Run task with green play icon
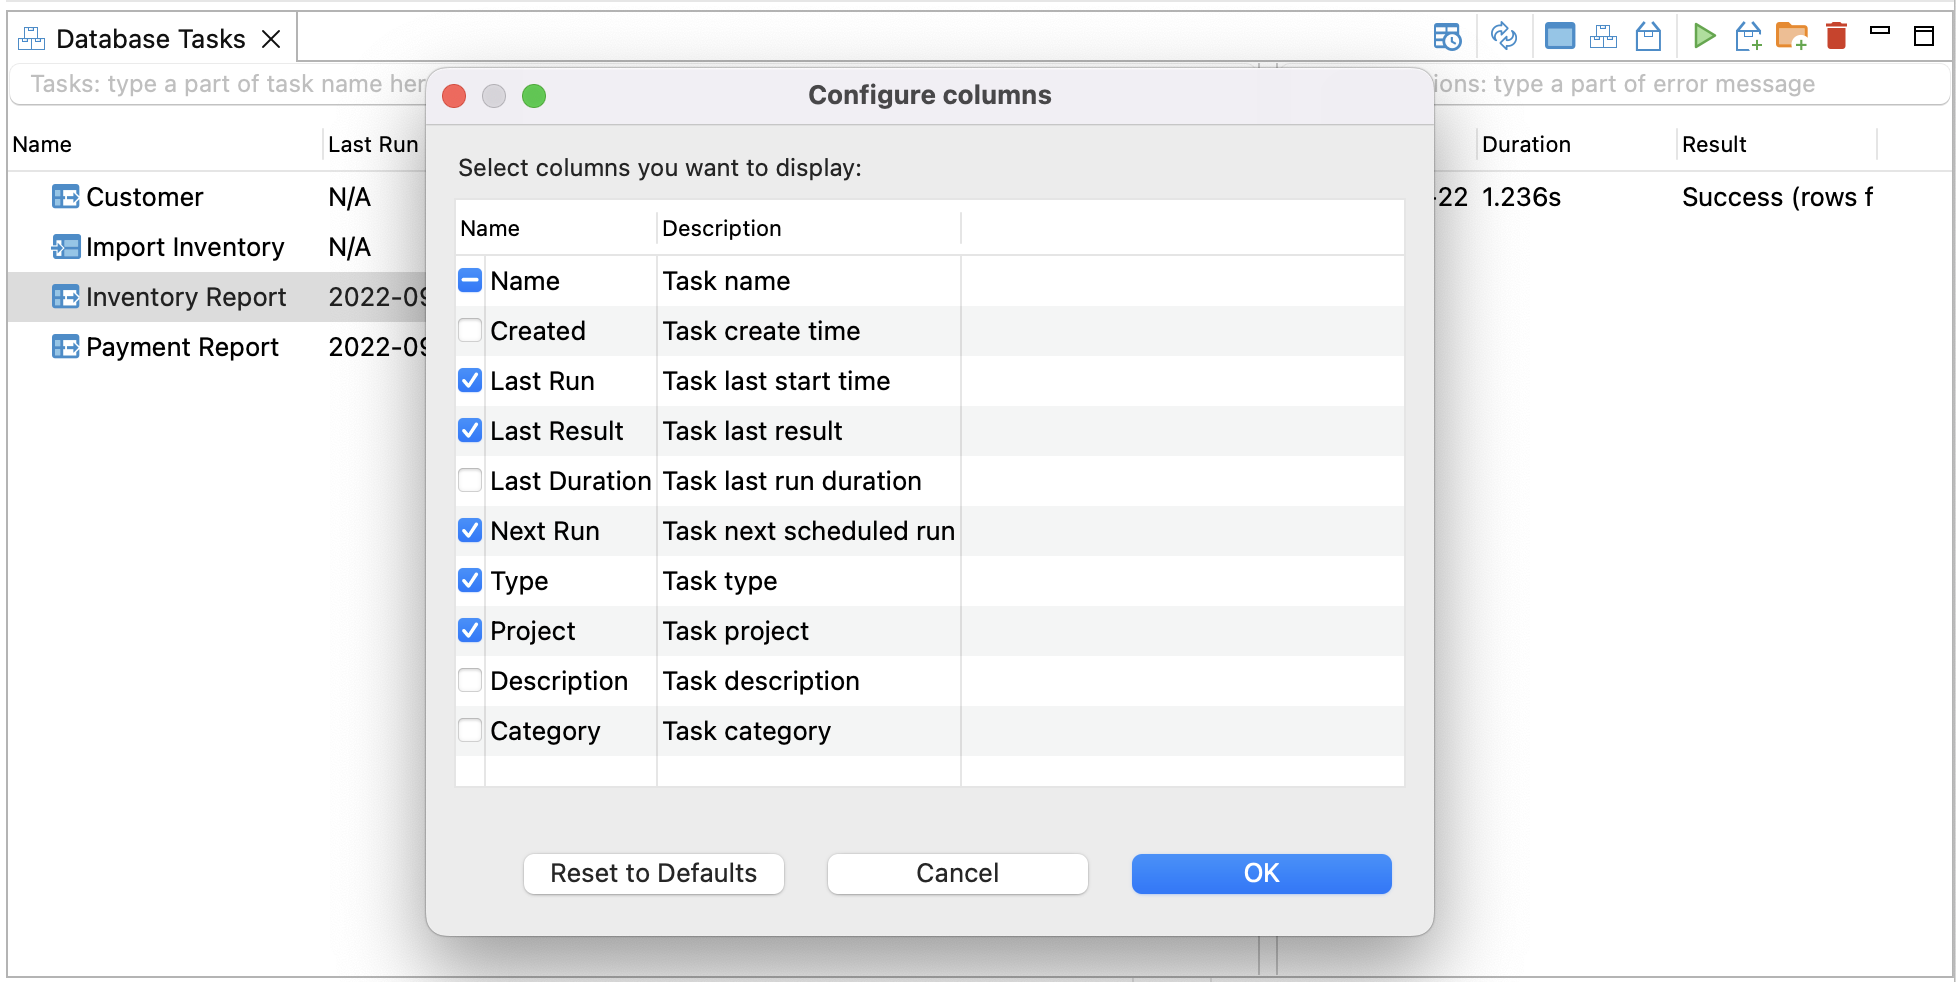 1704,37
